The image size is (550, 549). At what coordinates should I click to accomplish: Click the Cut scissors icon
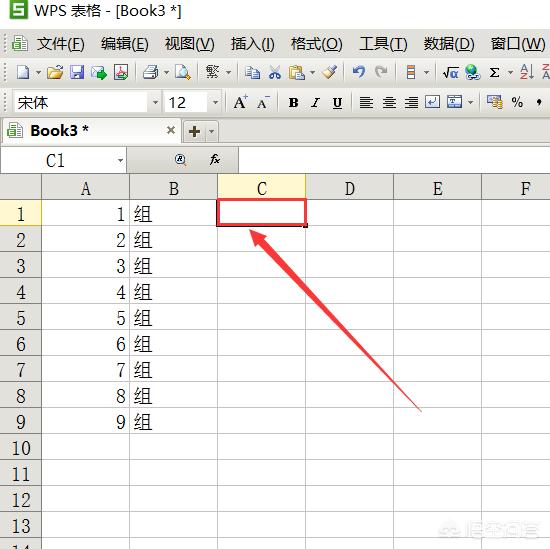coord(275,73)
